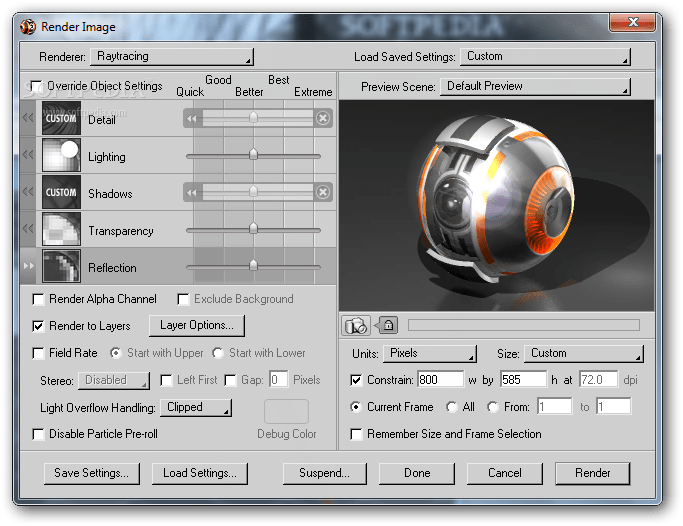Select Current Frame radio button
This screenshot has width=683, height=526.
click(356, 407)
